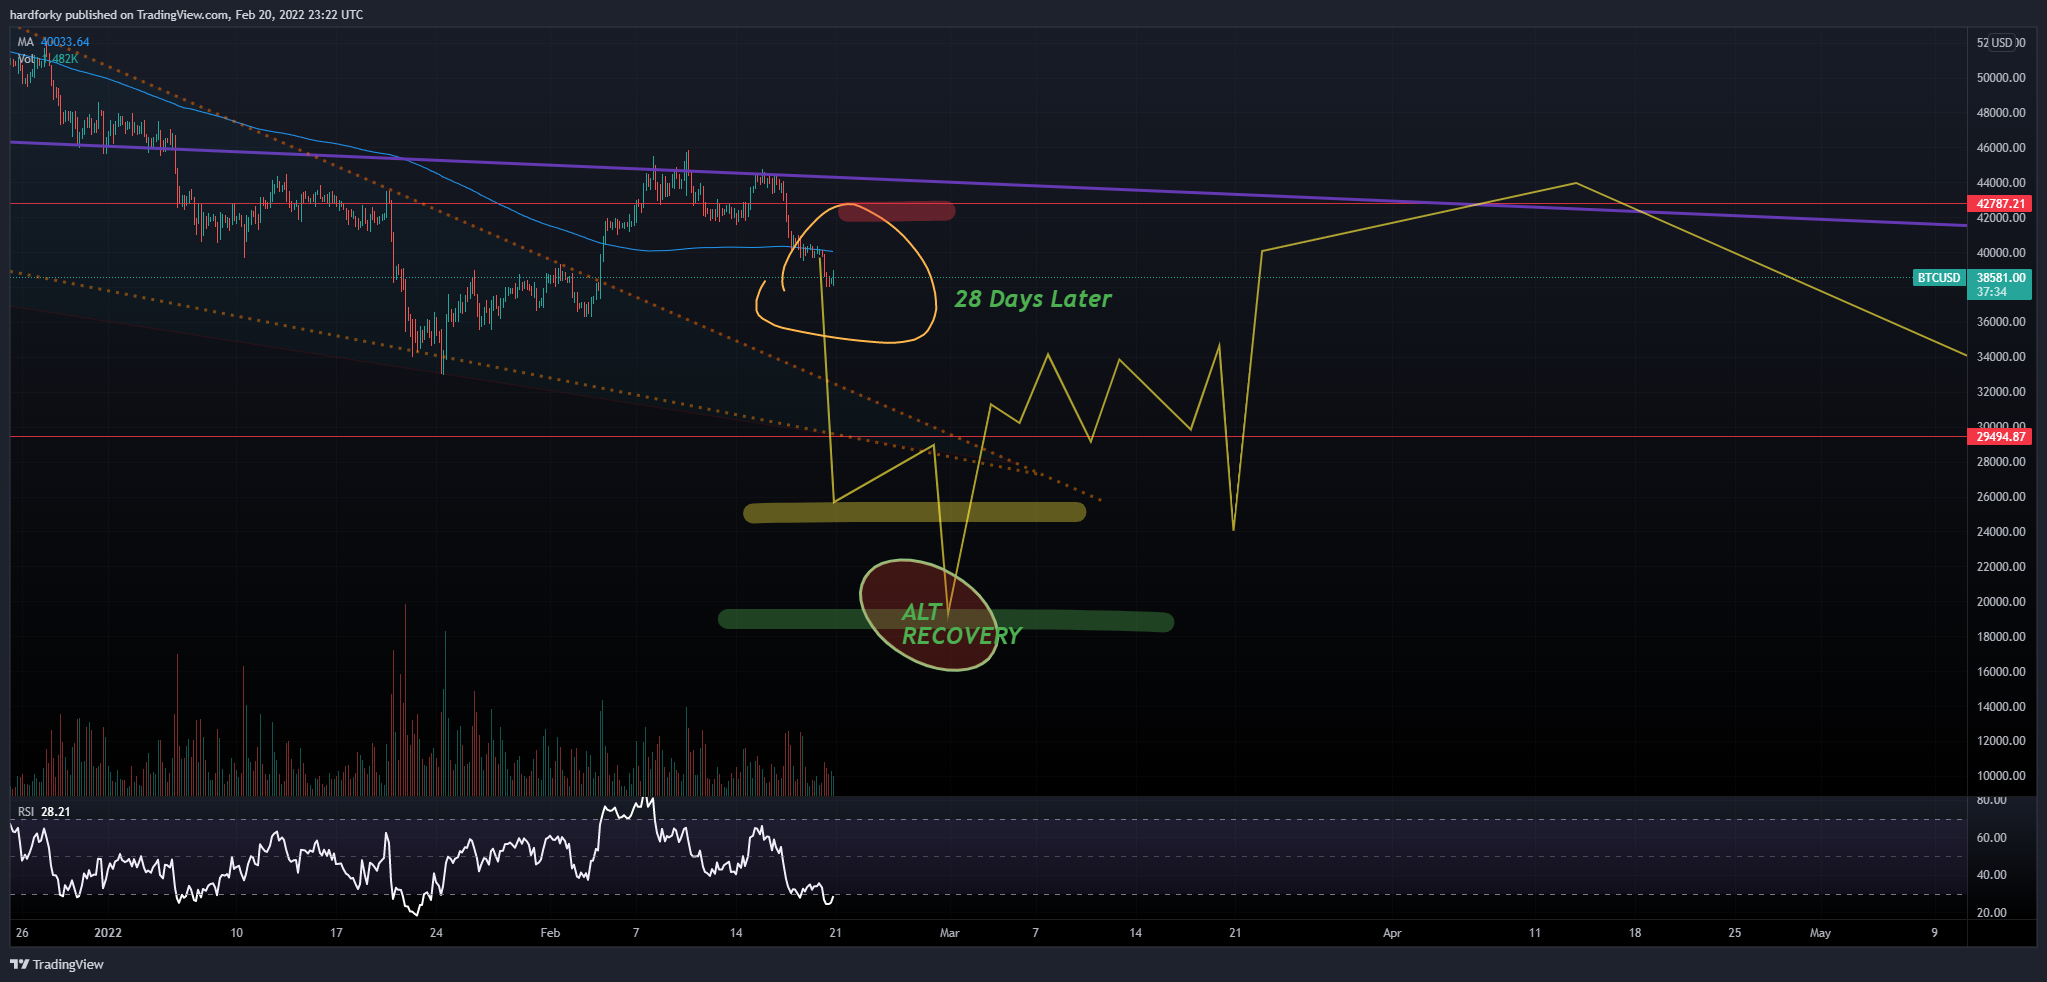
Task: Click the 2022 date label on time axis
Action: click(108, 933)
